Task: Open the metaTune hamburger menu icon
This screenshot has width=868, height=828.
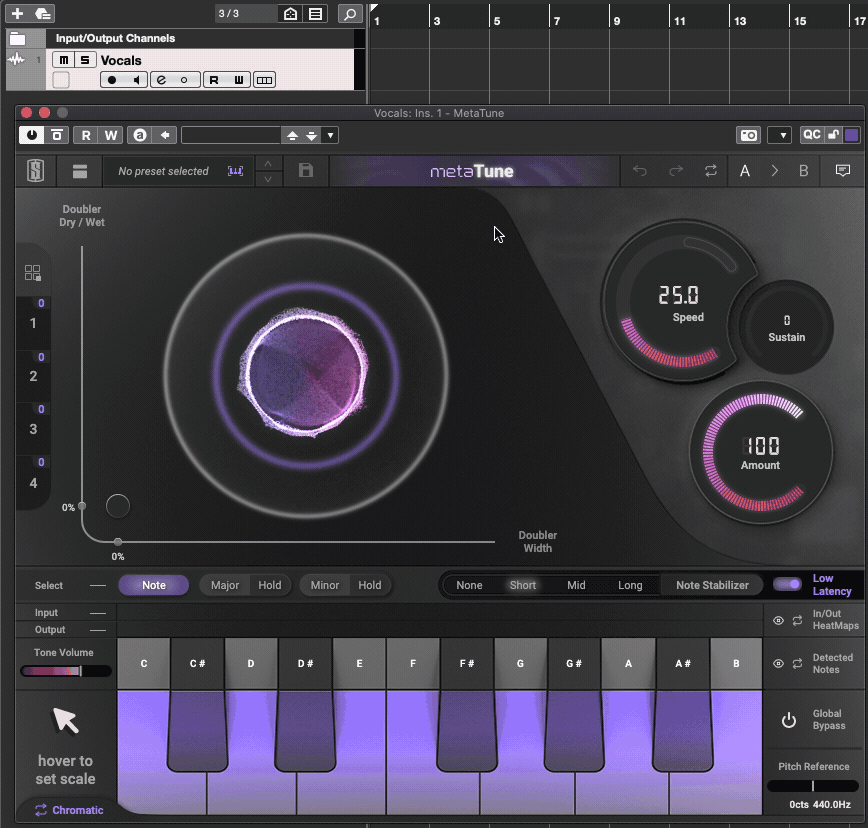Action: click(x=80, y=171)
